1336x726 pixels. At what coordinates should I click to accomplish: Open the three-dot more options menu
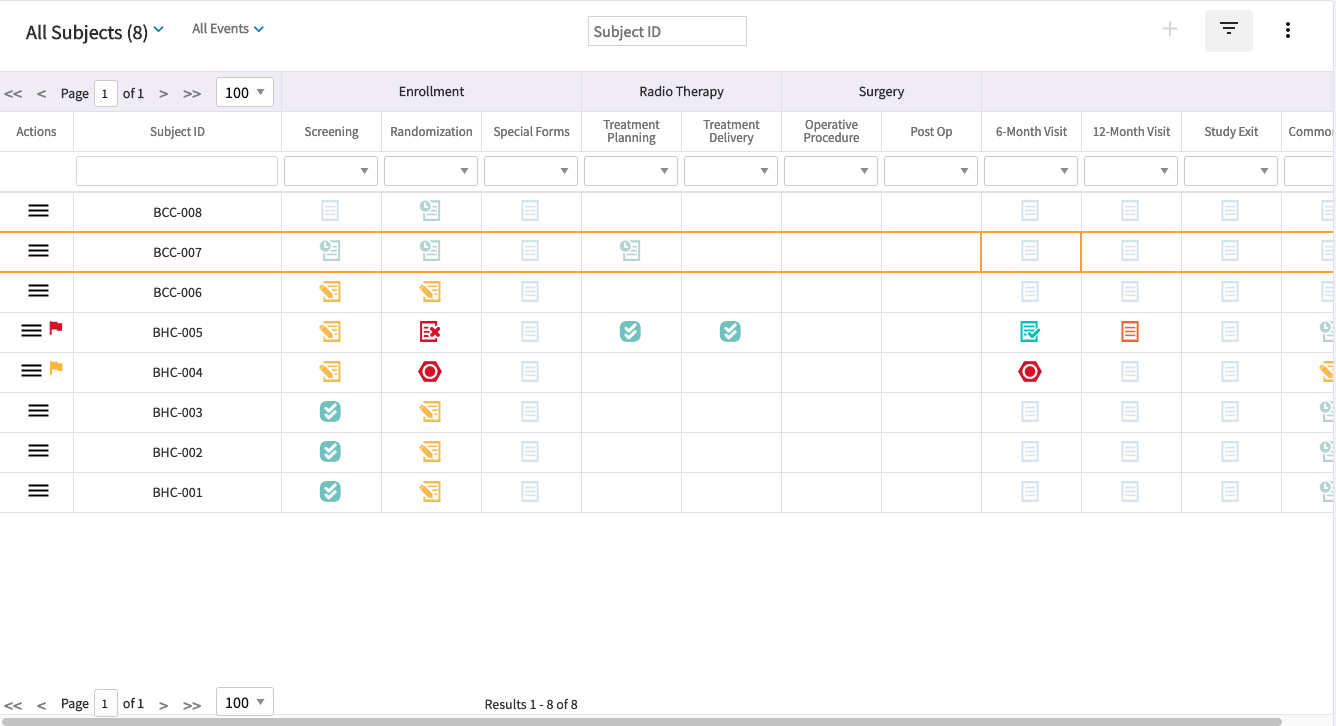[x=1288, y=30]
